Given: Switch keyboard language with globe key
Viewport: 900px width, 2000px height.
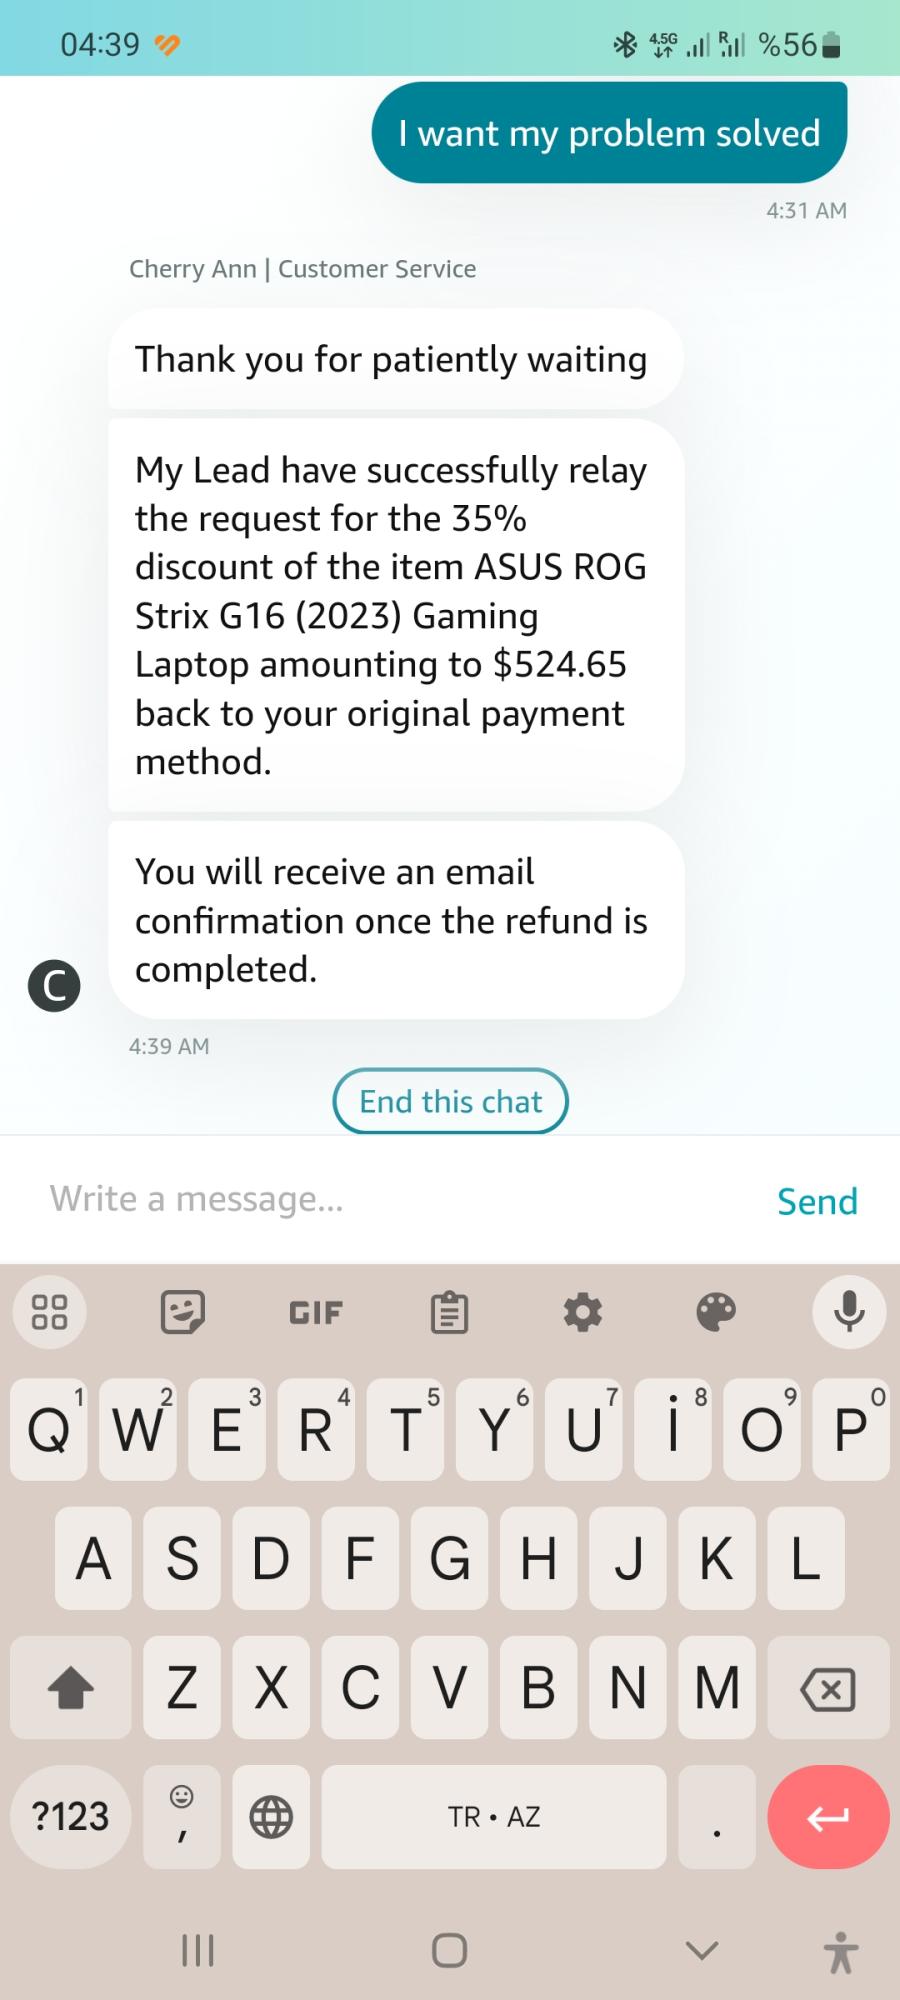Looking at the screenshot, I should [271, 1816].
